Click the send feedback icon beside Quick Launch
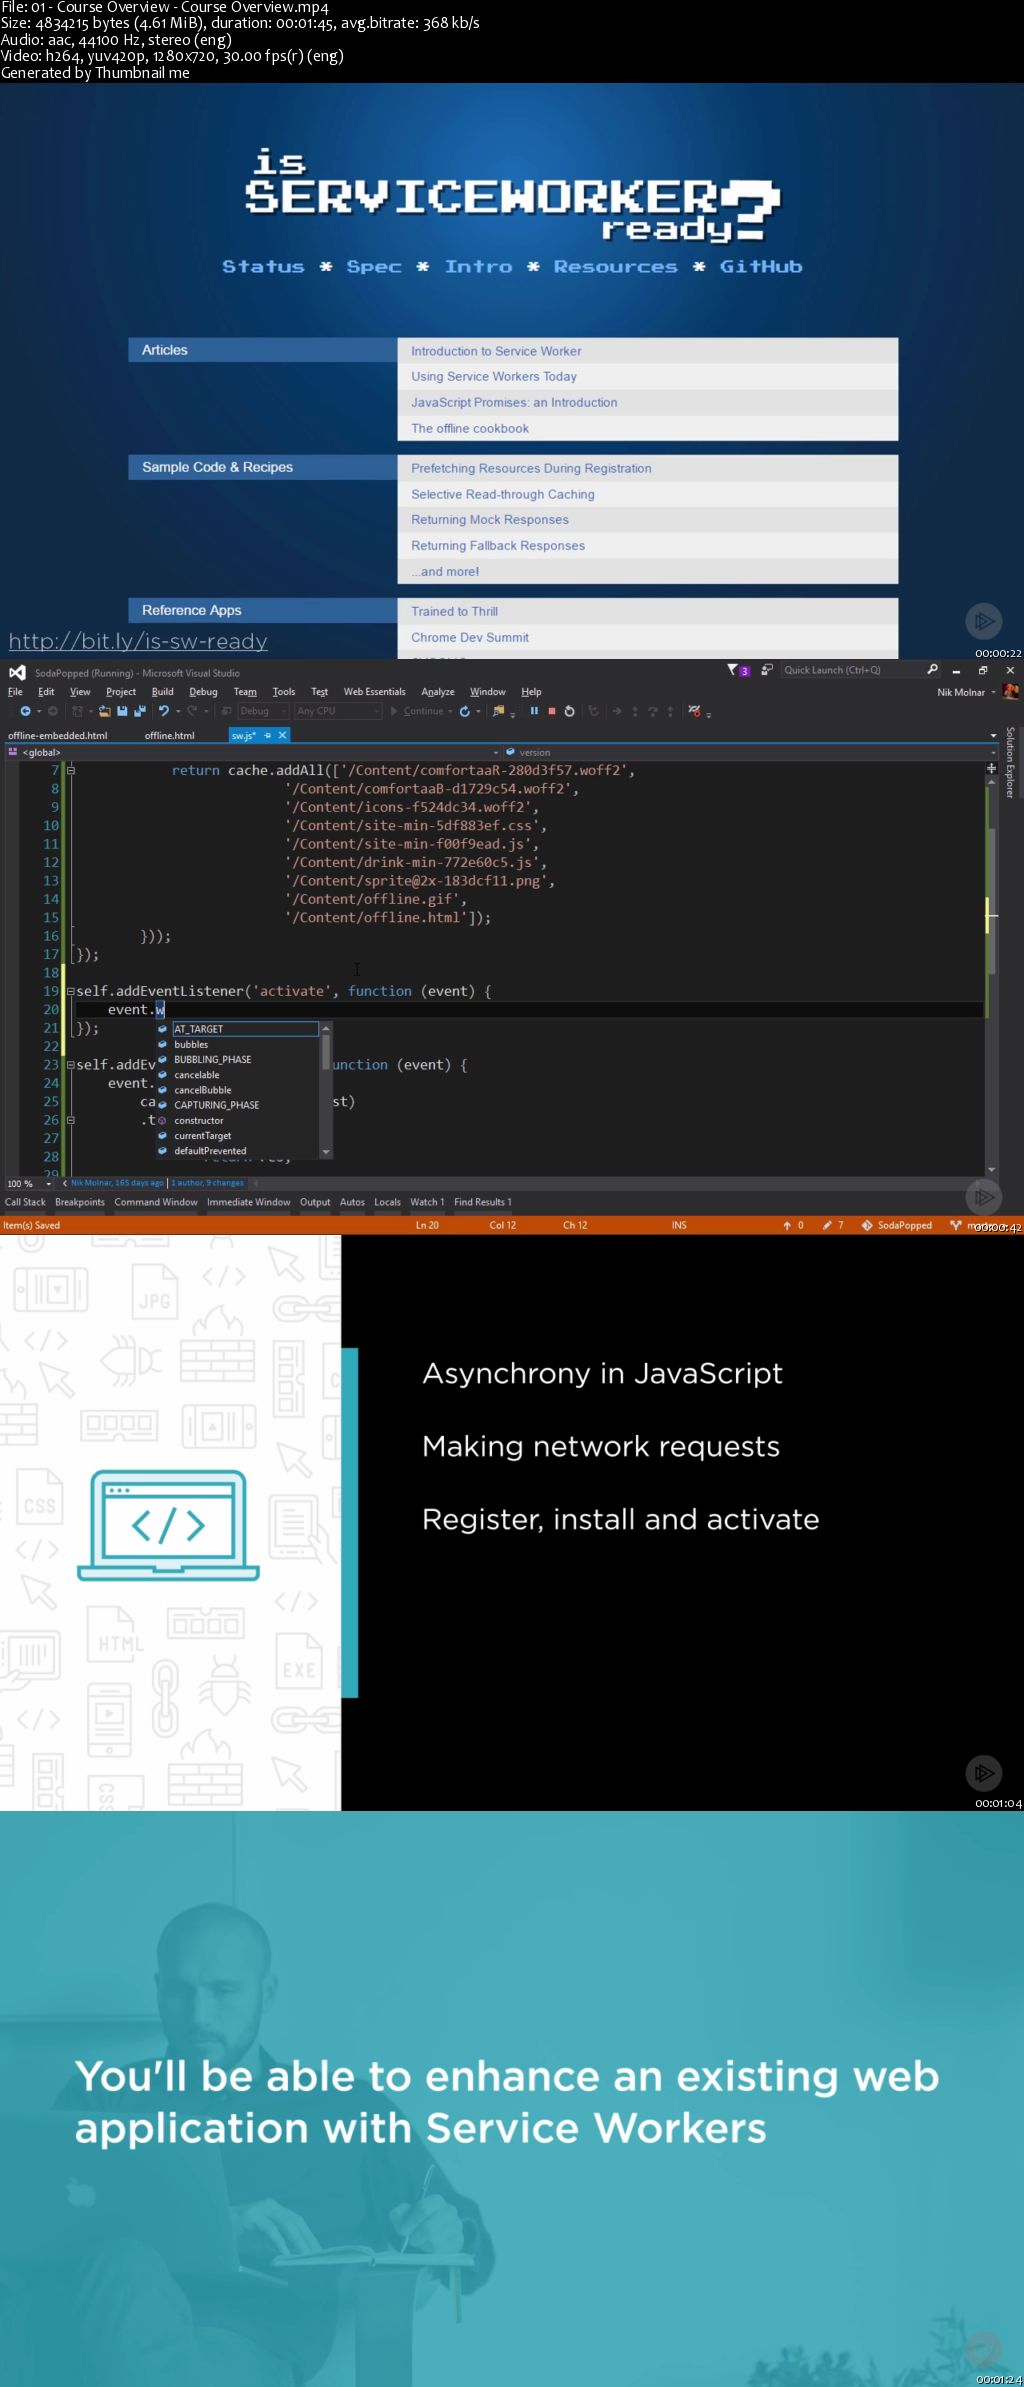This screenshot has width=1024, height=2387. point(766,670)
